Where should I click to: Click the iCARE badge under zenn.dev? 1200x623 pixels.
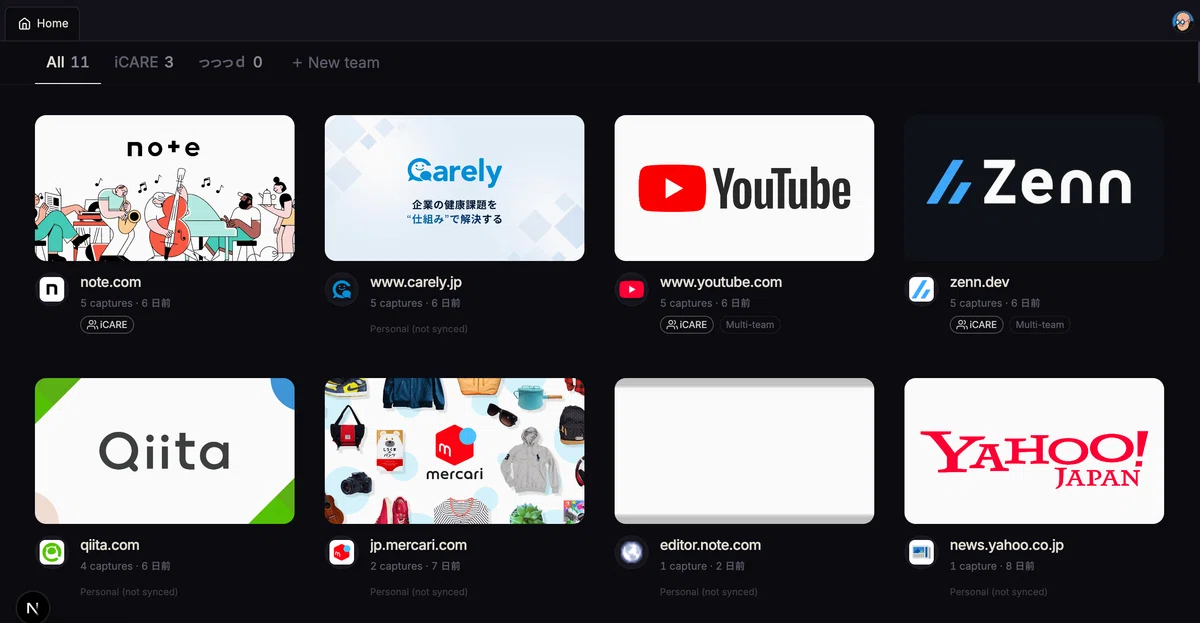(x=977, y=324)
